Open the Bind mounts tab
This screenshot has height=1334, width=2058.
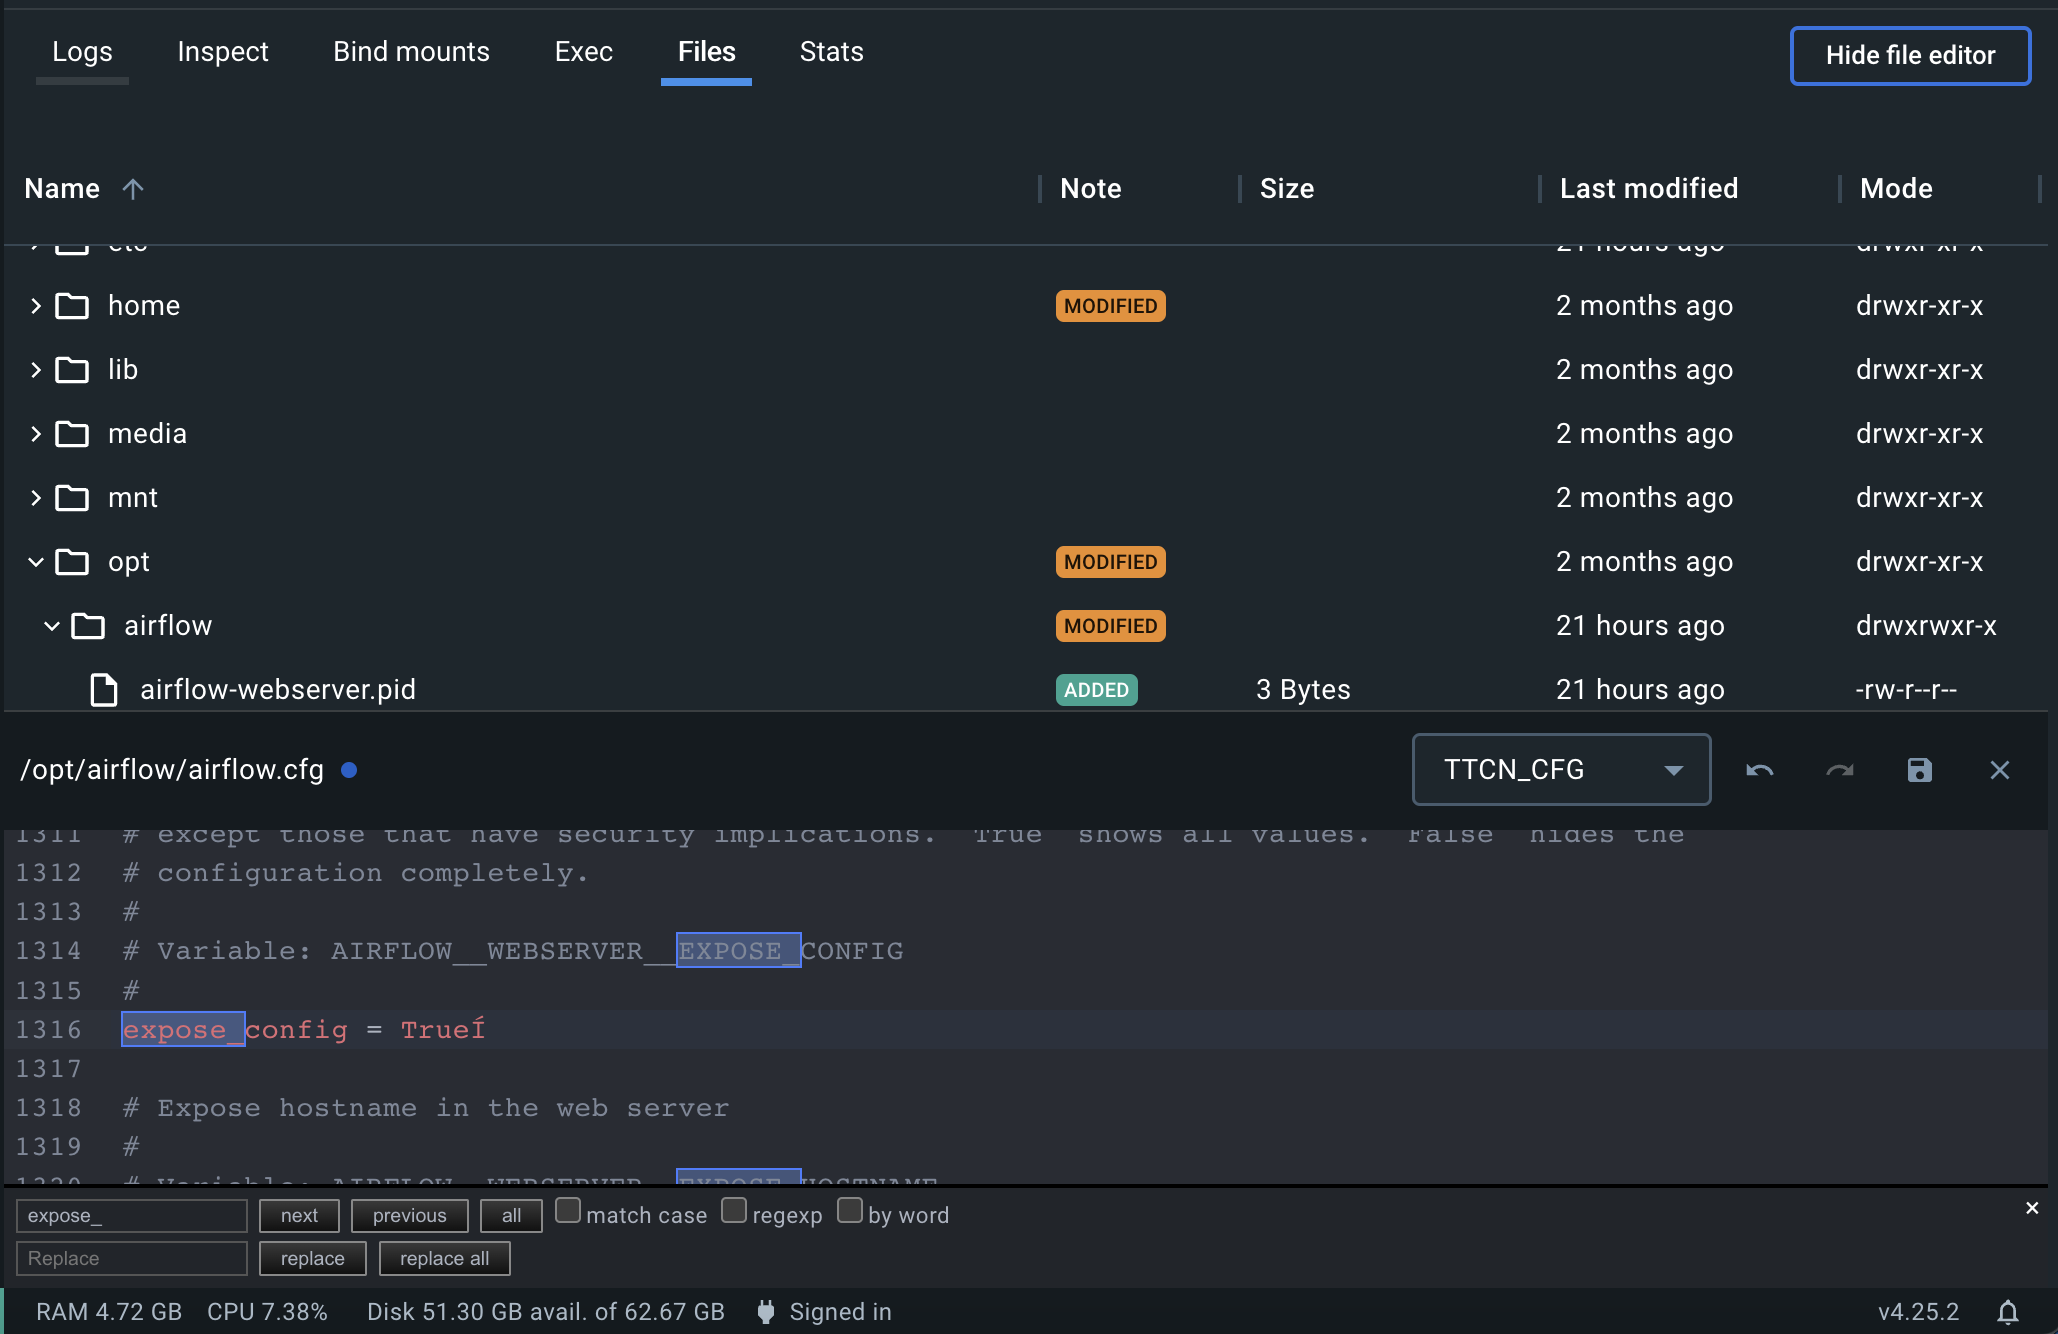[x=411, y=52]
